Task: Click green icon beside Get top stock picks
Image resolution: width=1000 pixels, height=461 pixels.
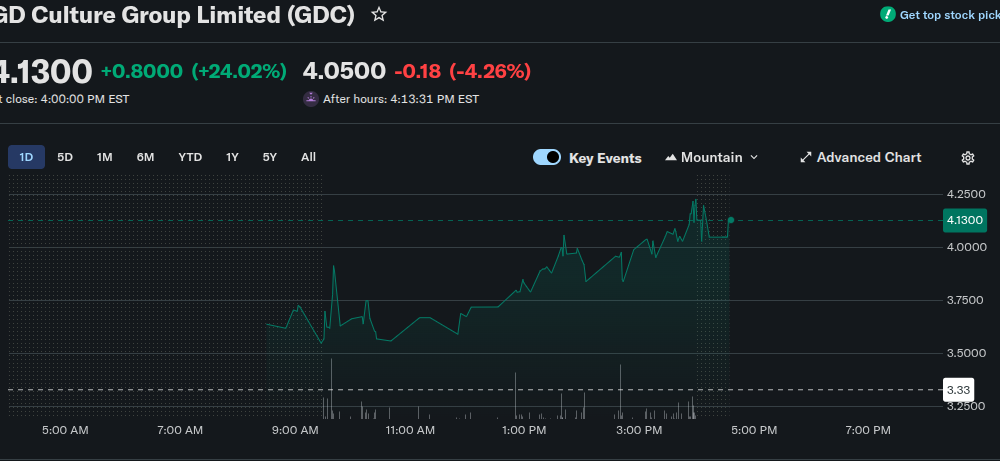Action: pos(887,15)
